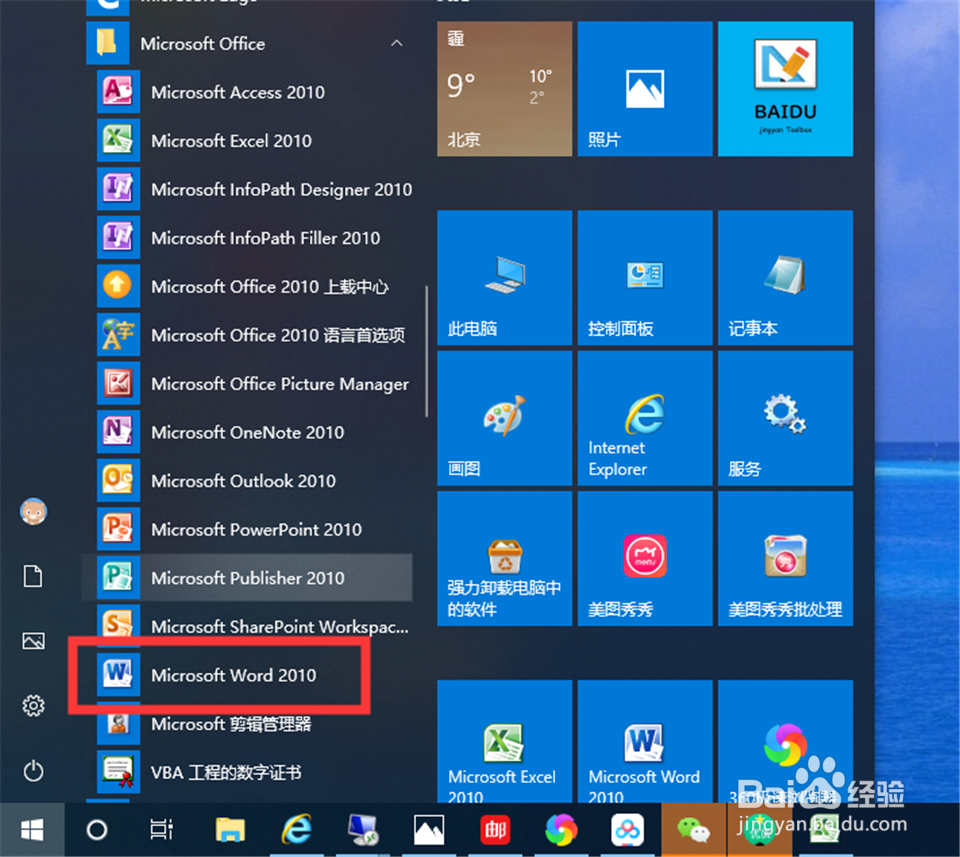Open Microsoft PowerPoint 2010

coord(248,530)
